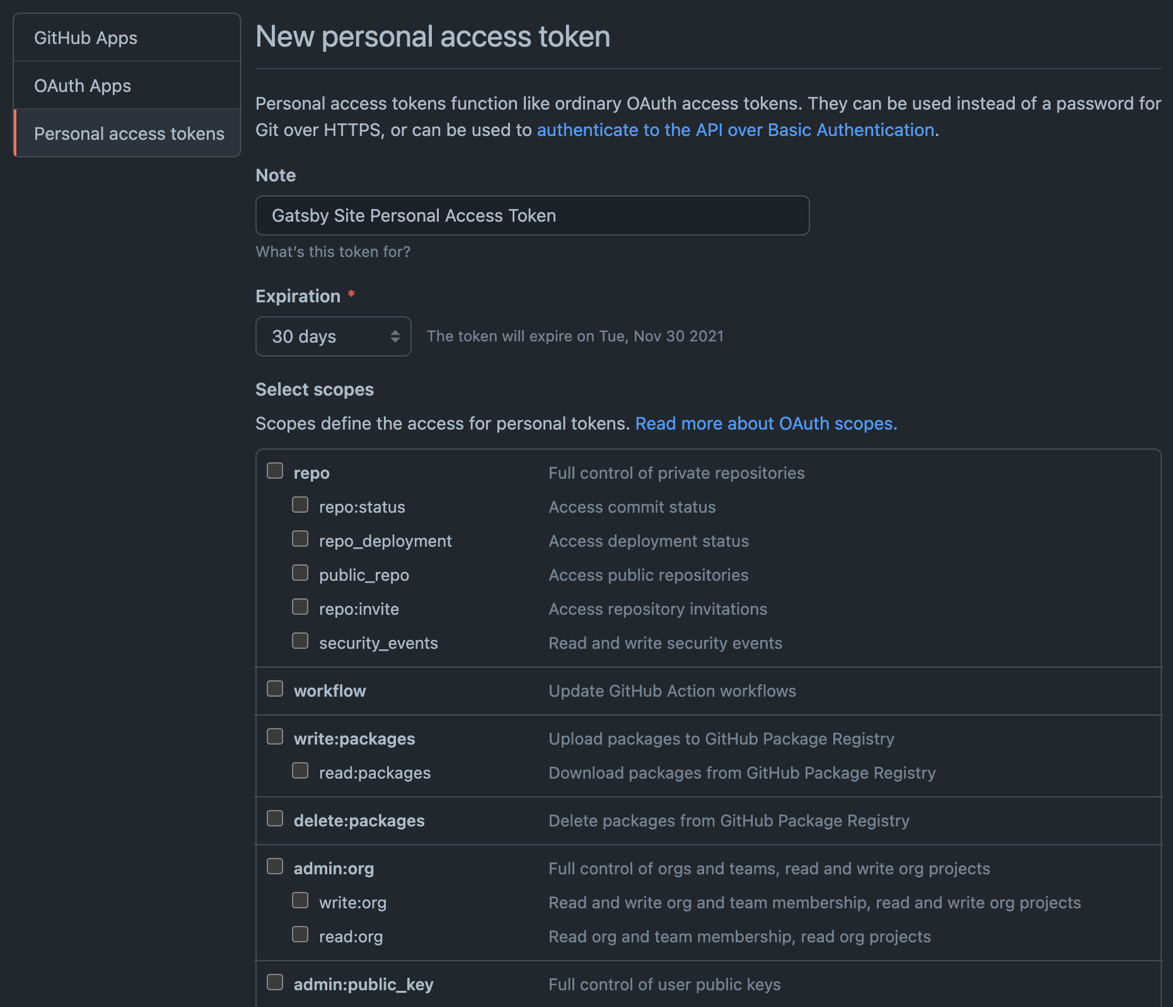Select the write:org scope
This screenshot has height=1007, width=1173.
300,900
